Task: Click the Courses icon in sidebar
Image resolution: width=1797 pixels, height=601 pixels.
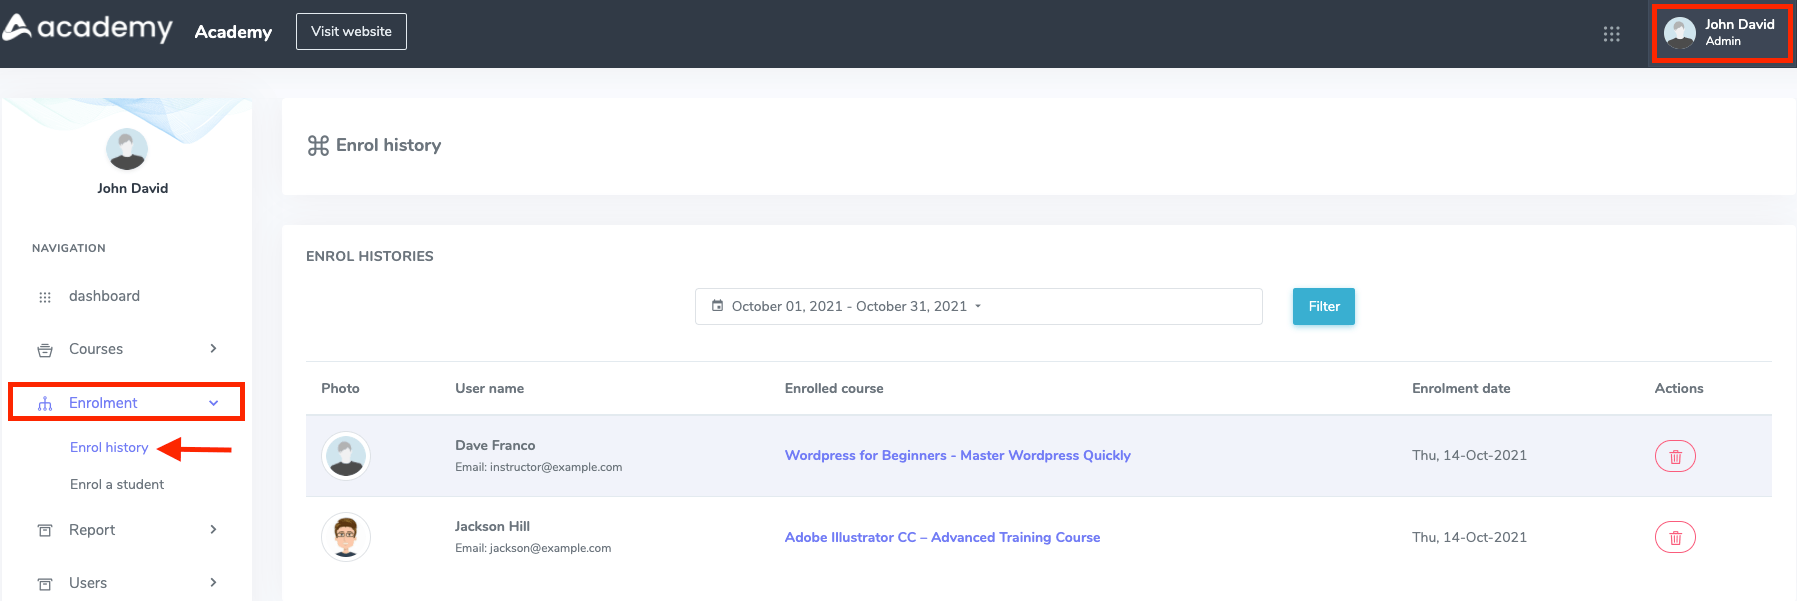Action: click(x=45, y=350)
